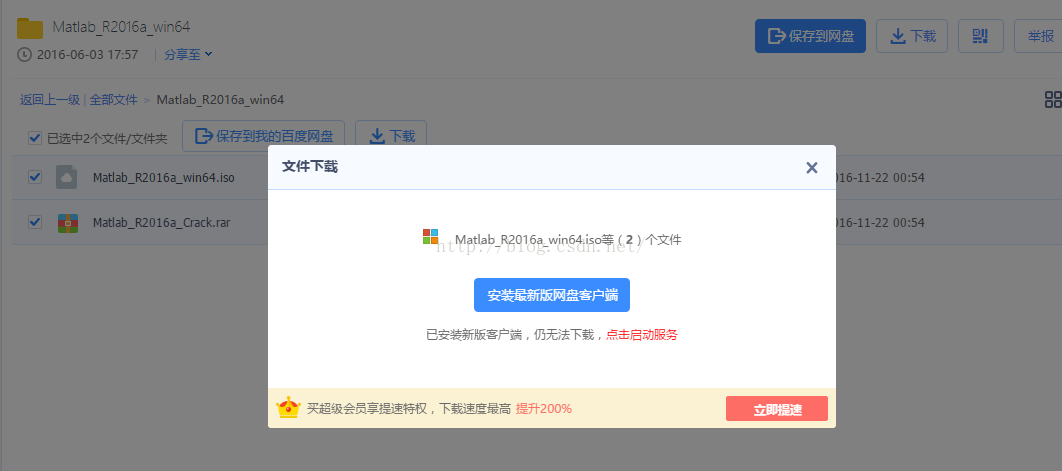Click the colored windows icon in the dialog

[431, 237]
